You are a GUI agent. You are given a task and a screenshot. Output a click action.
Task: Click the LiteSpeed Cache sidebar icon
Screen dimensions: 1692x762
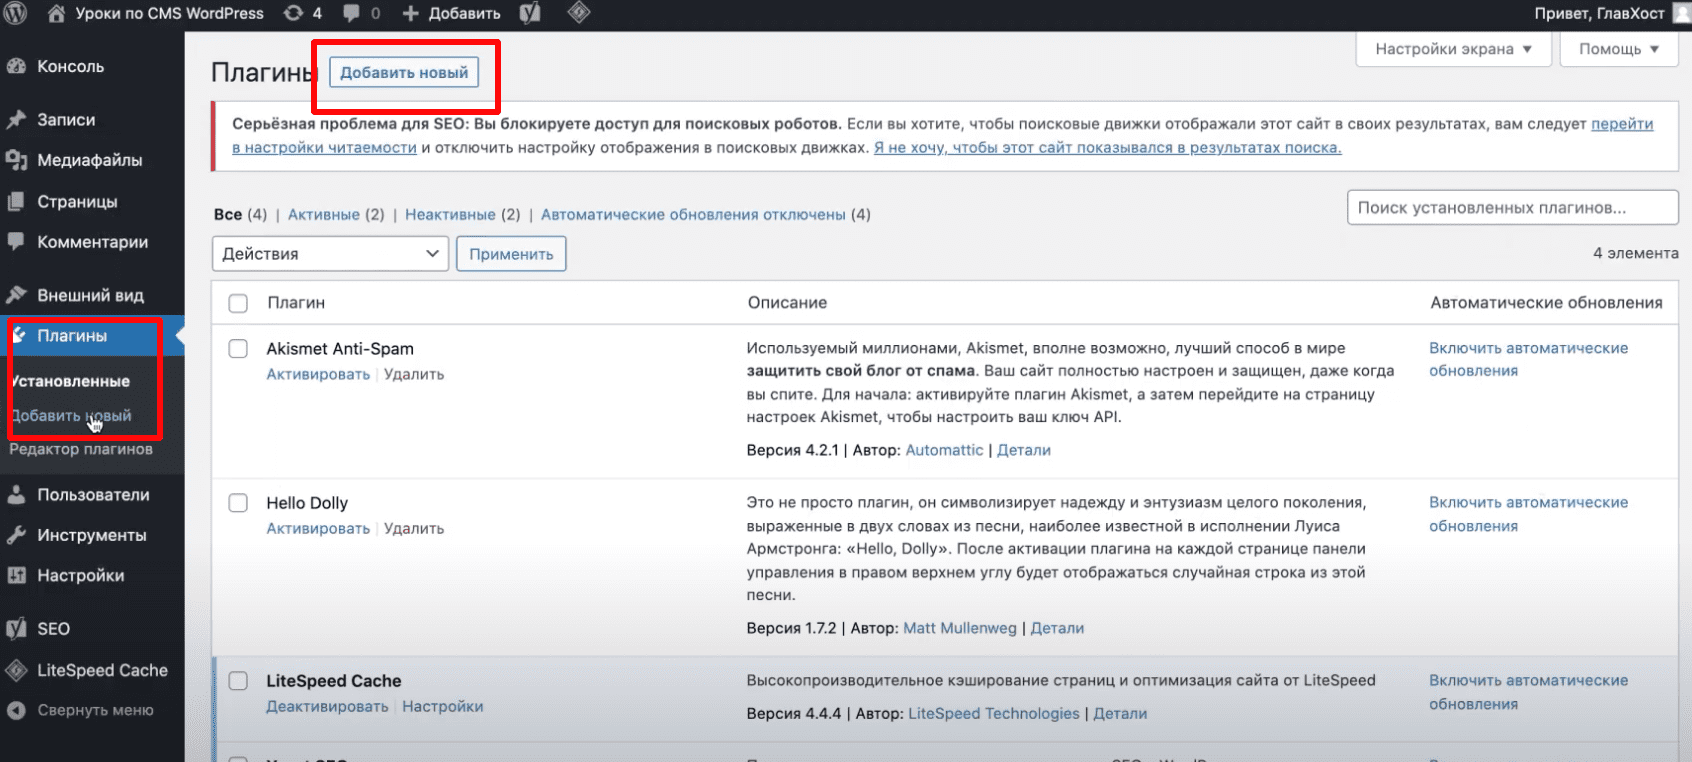point(16,670)
